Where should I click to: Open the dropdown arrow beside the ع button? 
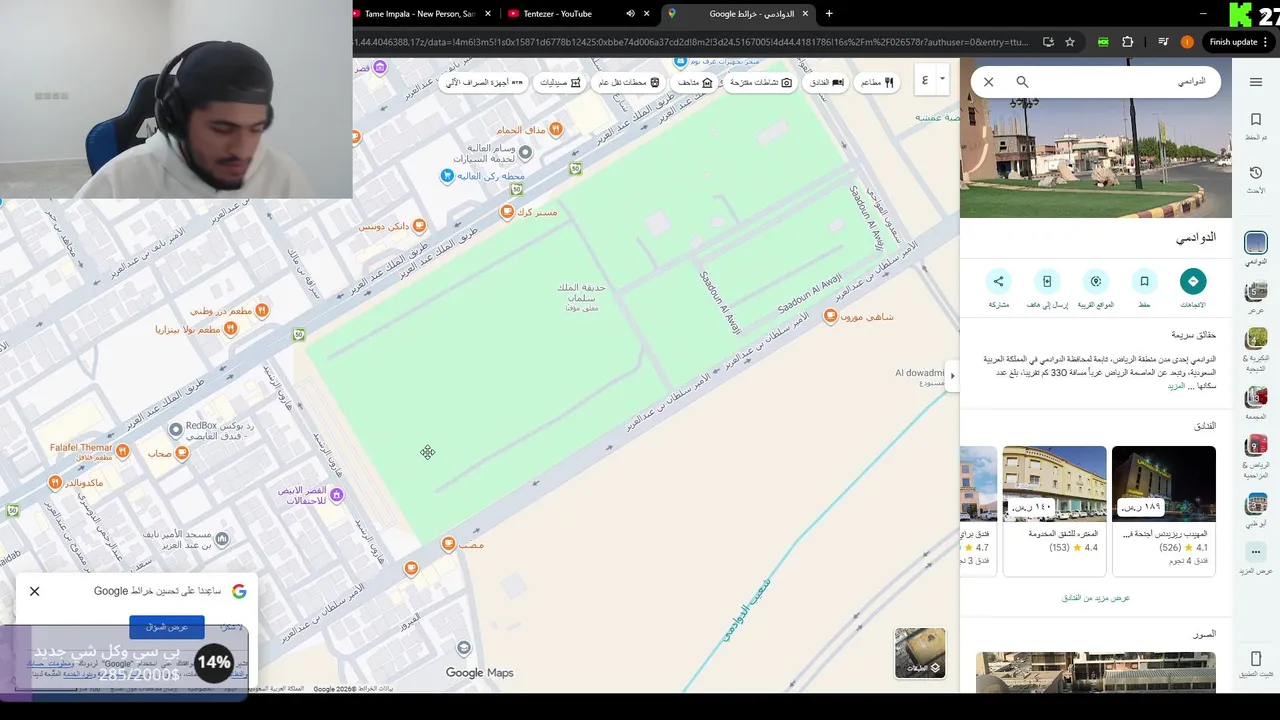pyautogui.click(x=942, y=80)
